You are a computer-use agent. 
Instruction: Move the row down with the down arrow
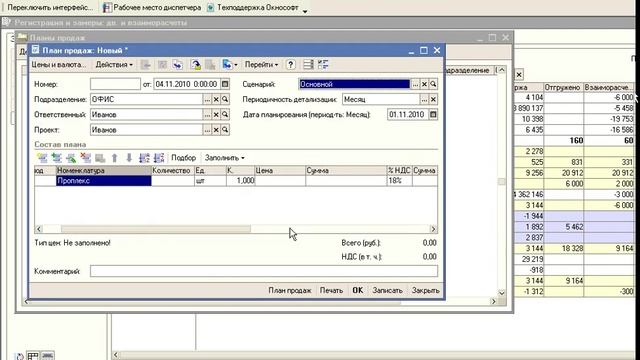(x=129, y=158)
